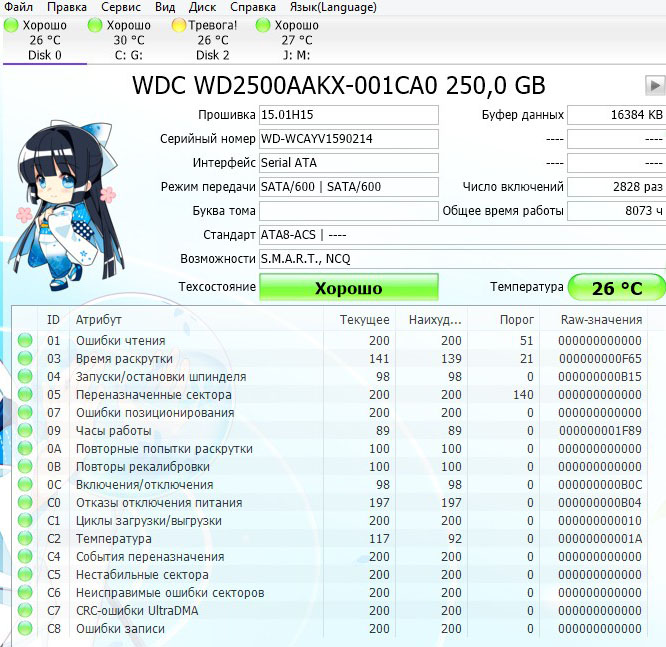Select the C: G: drive tab

(129, 40)
